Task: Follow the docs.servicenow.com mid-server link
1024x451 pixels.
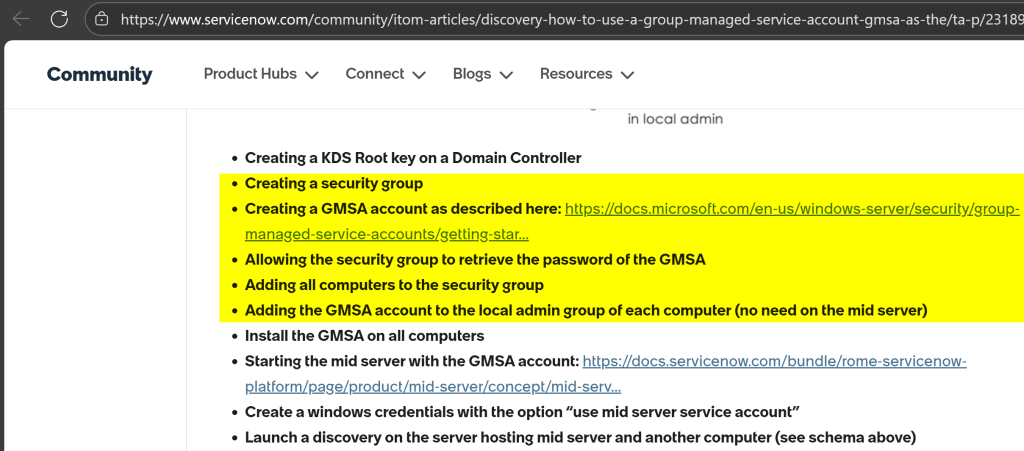Action: tap(773, 361)
